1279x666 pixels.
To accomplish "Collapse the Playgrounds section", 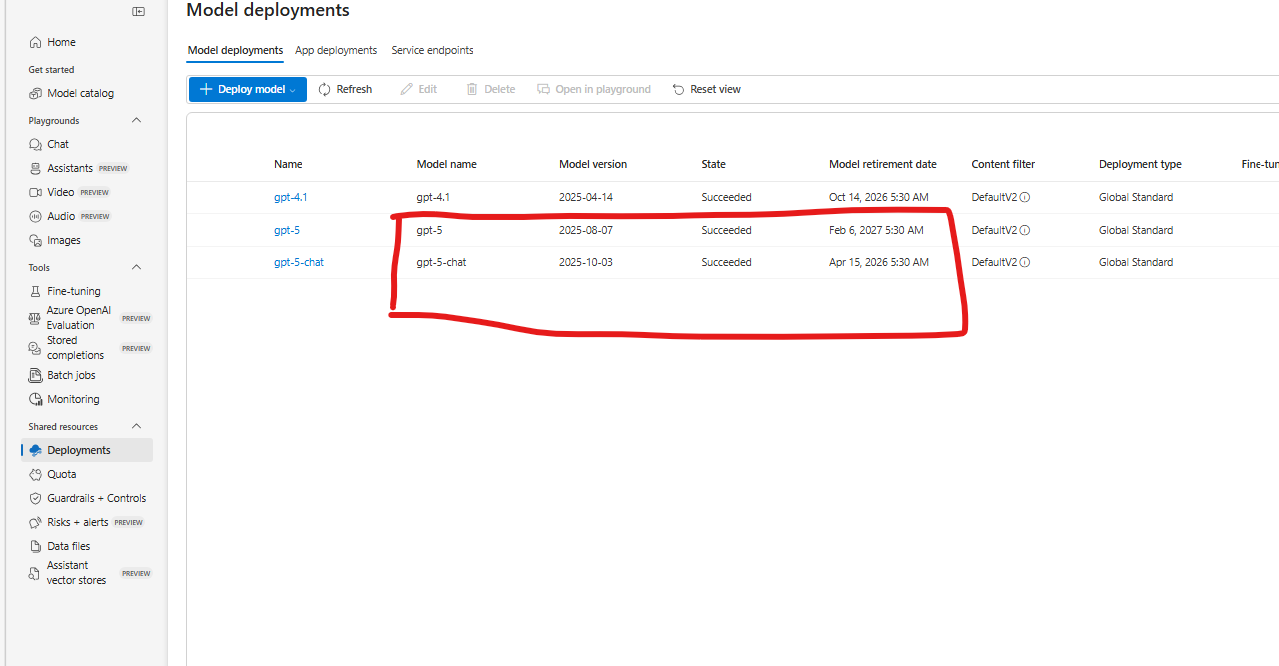I will tap(137, 120).
